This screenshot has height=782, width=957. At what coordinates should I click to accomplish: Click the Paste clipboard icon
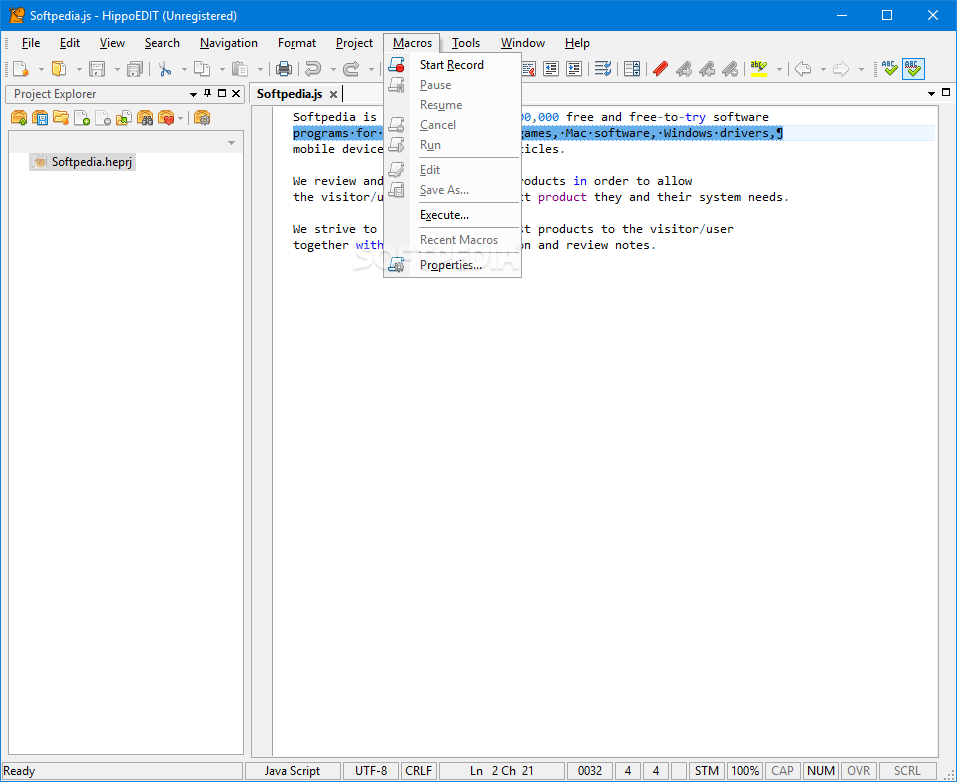point(240,68)
